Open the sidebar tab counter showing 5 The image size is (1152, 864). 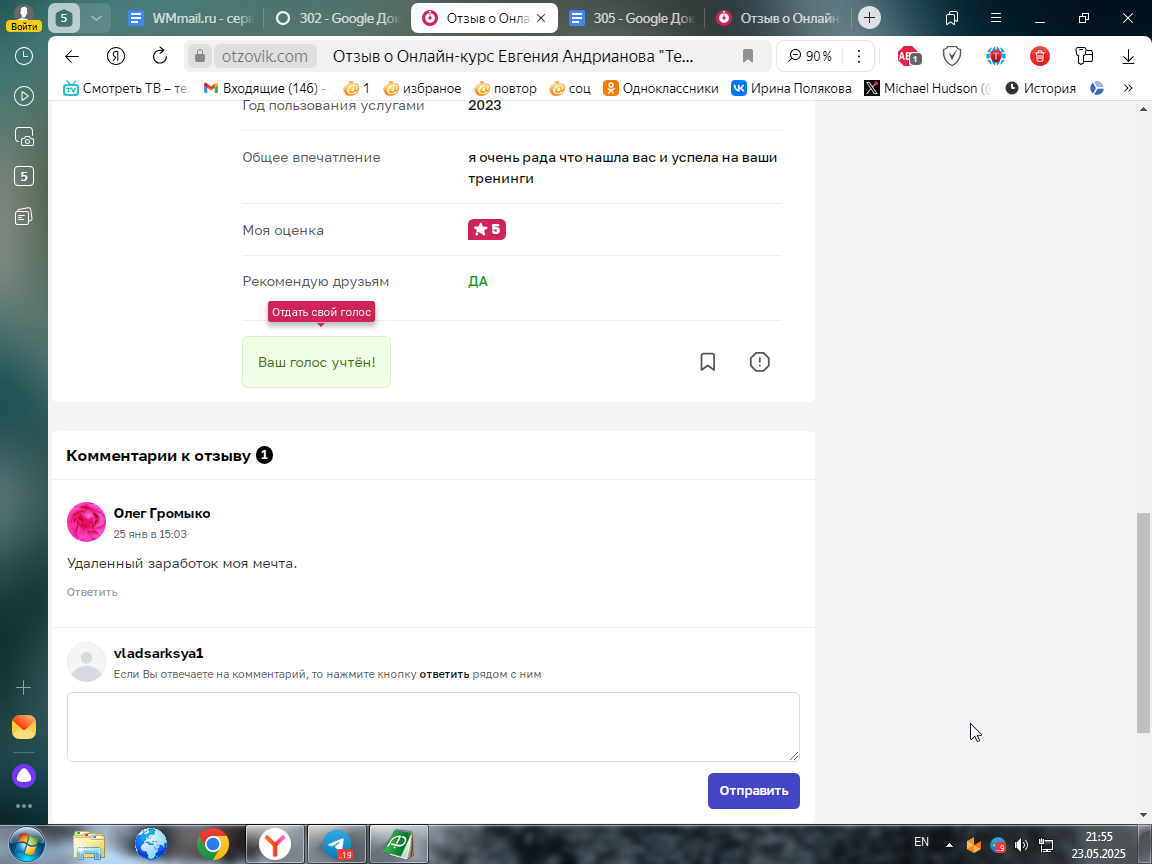pyautogui.click(x=24, y=176)
